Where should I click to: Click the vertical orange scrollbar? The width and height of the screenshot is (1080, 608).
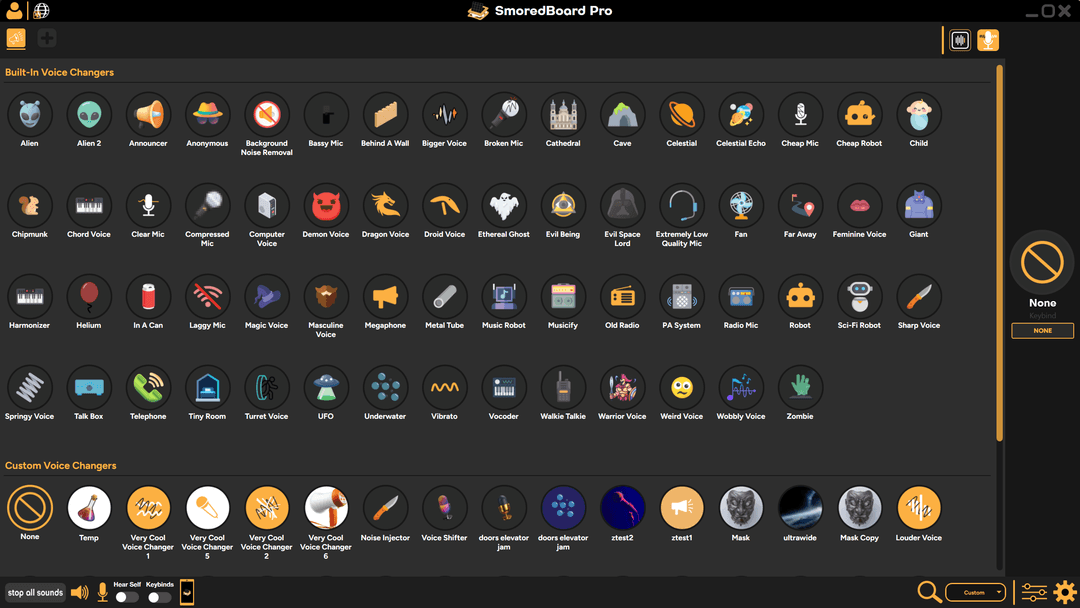pos(999,250)
